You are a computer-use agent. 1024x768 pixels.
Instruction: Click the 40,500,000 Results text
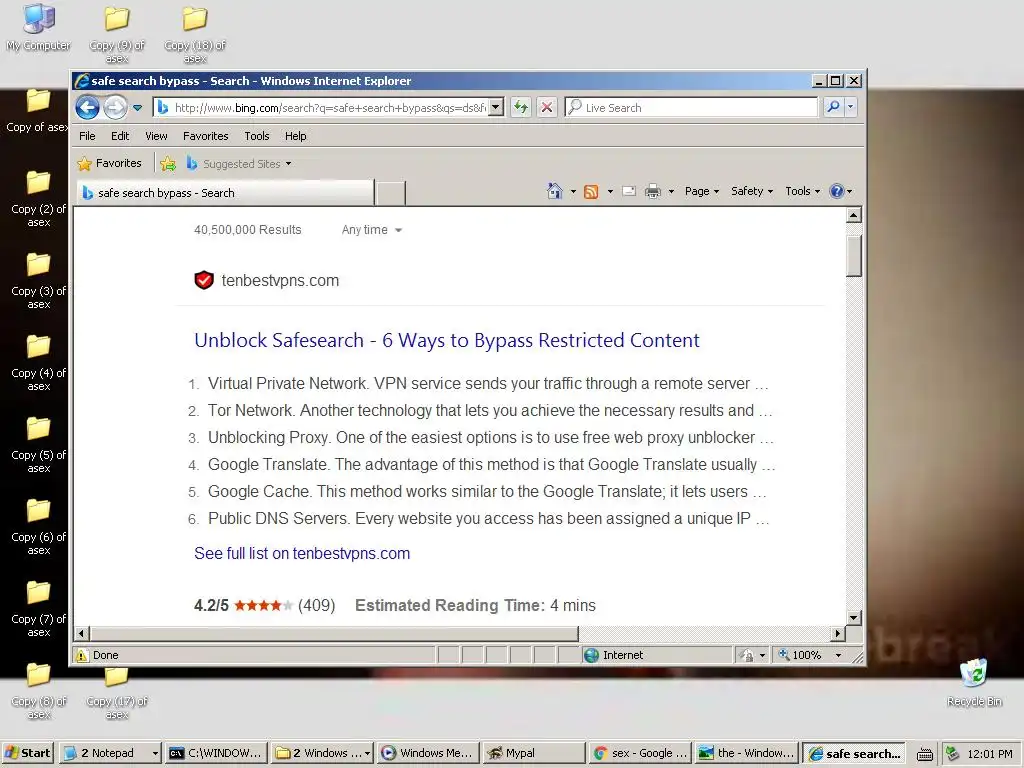pos(248,230)
